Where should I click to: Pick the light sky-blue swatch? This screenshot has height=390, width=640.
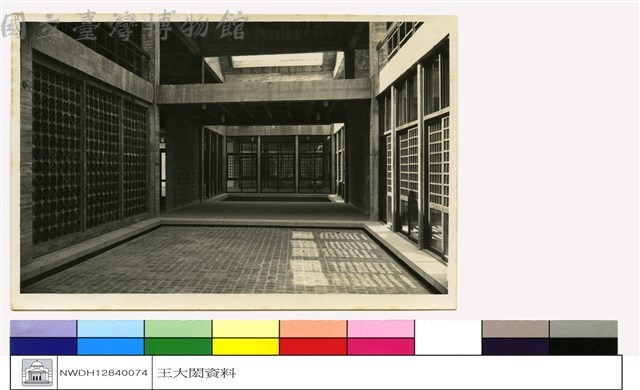(110, 329)
